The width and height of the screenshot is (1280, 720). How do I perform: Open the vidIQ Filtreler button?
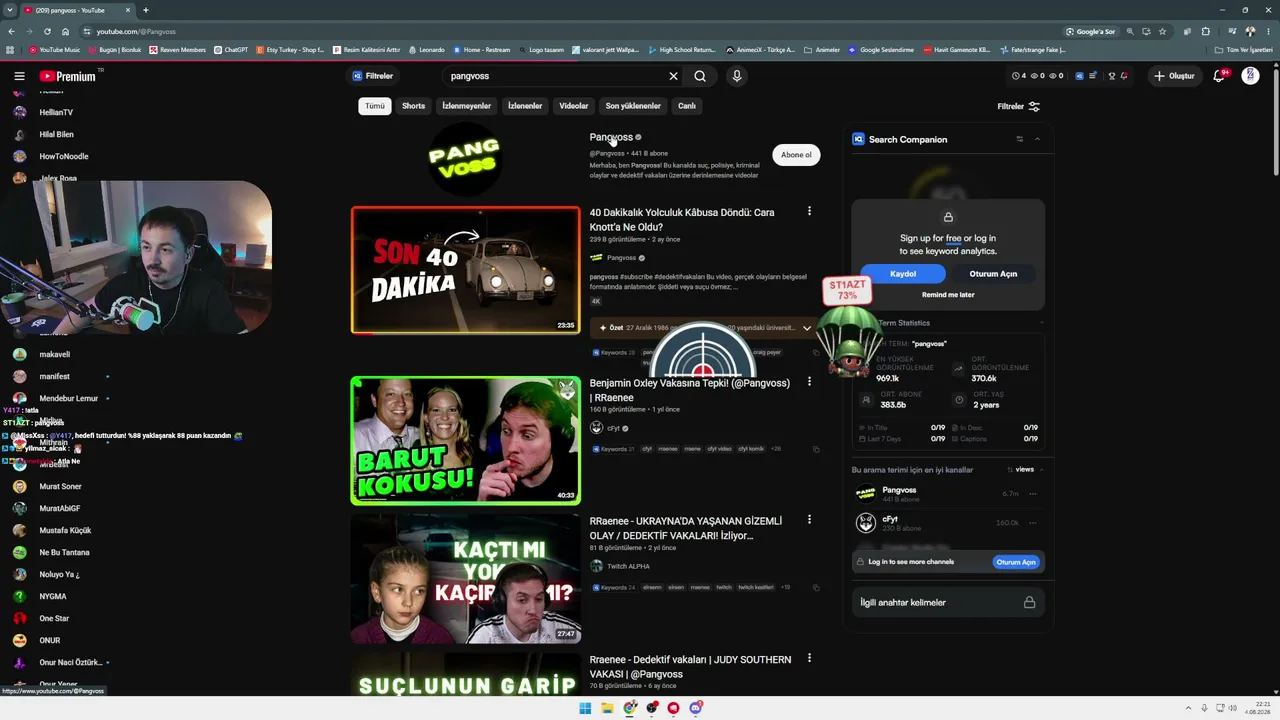pos(372,76)
